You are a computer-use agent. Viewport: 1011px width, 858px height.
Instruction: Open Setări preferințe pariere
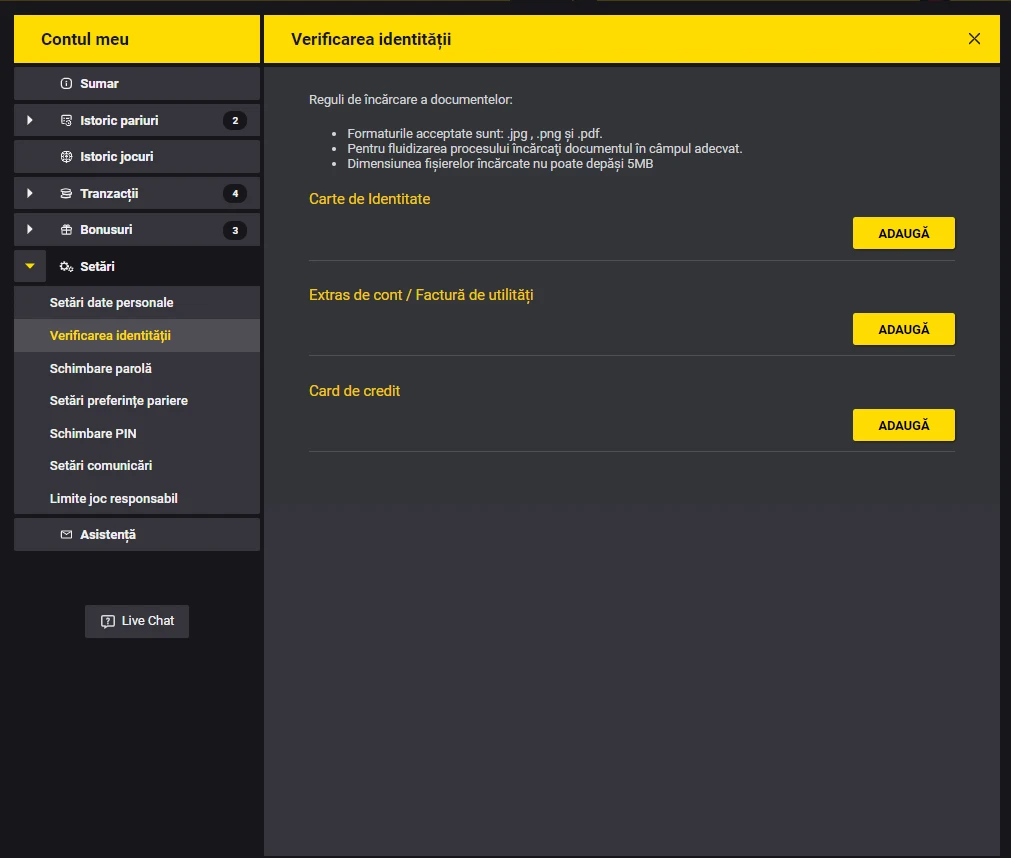(119, 401)
